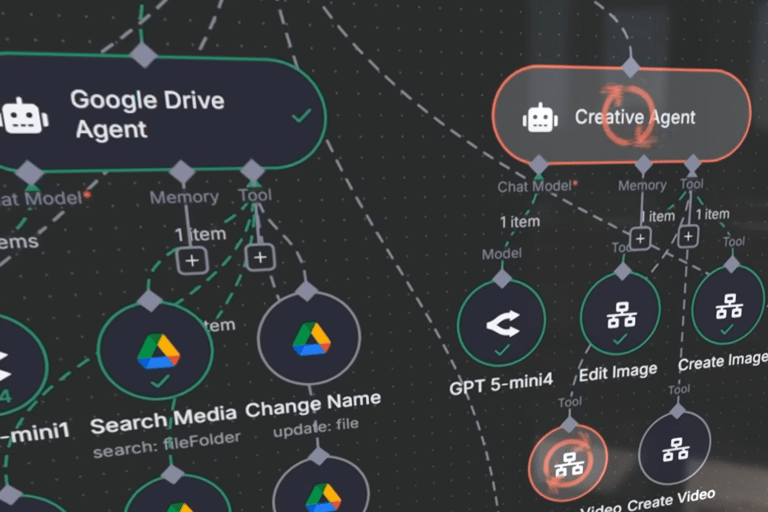Click the "Memory" label under Creative Agent
The width and height of the screenshot is (768, 512).
pyautogui.click(x=642, y=185)
